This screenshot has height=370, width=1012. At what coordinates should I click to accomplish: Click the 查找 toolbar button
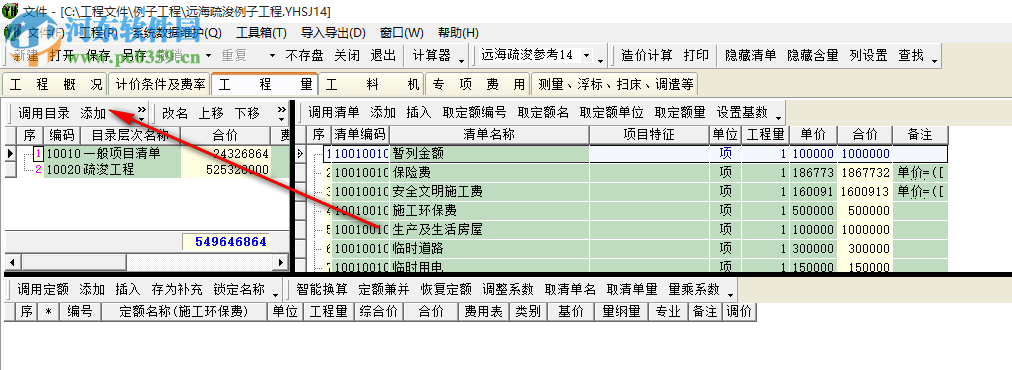(x=911, y=56)
